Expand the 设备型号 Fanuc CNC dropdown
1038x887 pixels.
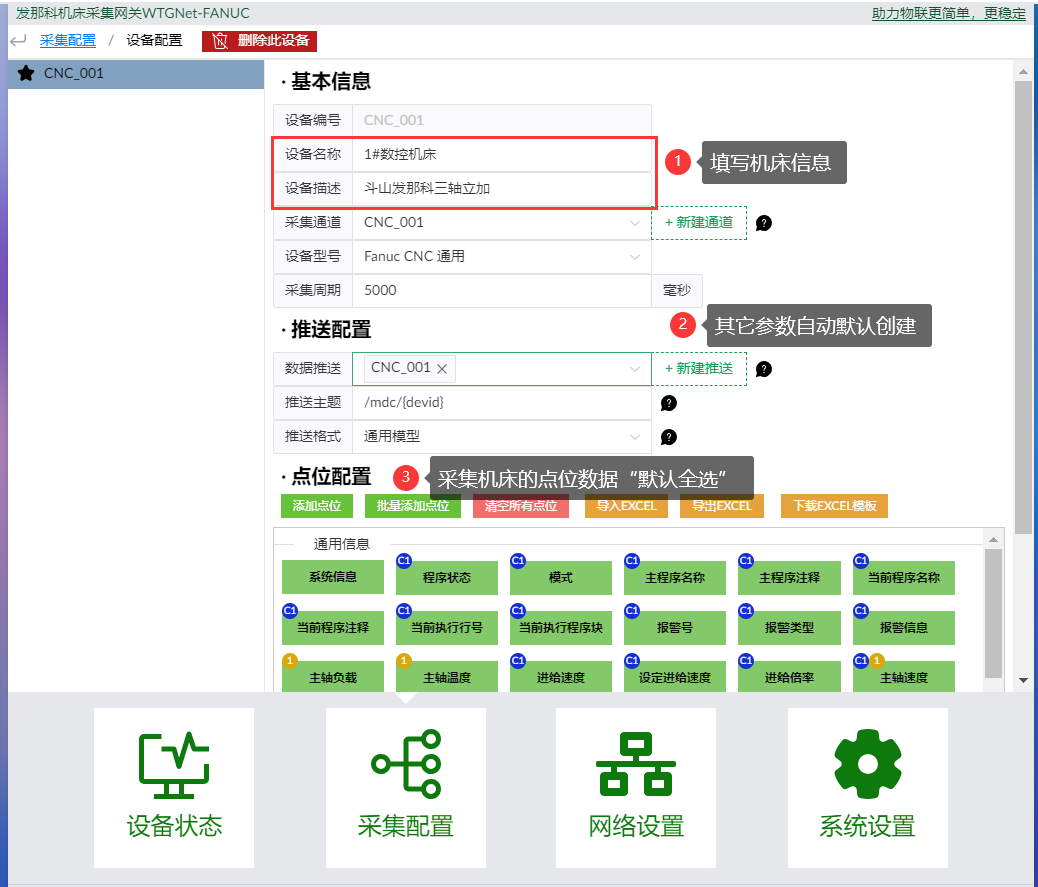[502, 256]
